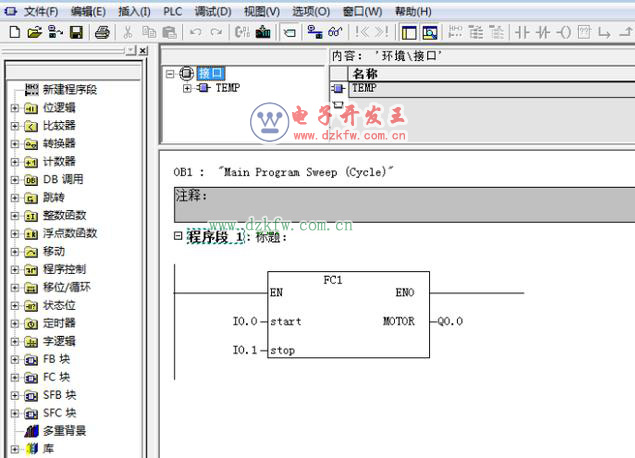Insert a normally open contact from toolbar

523,33
